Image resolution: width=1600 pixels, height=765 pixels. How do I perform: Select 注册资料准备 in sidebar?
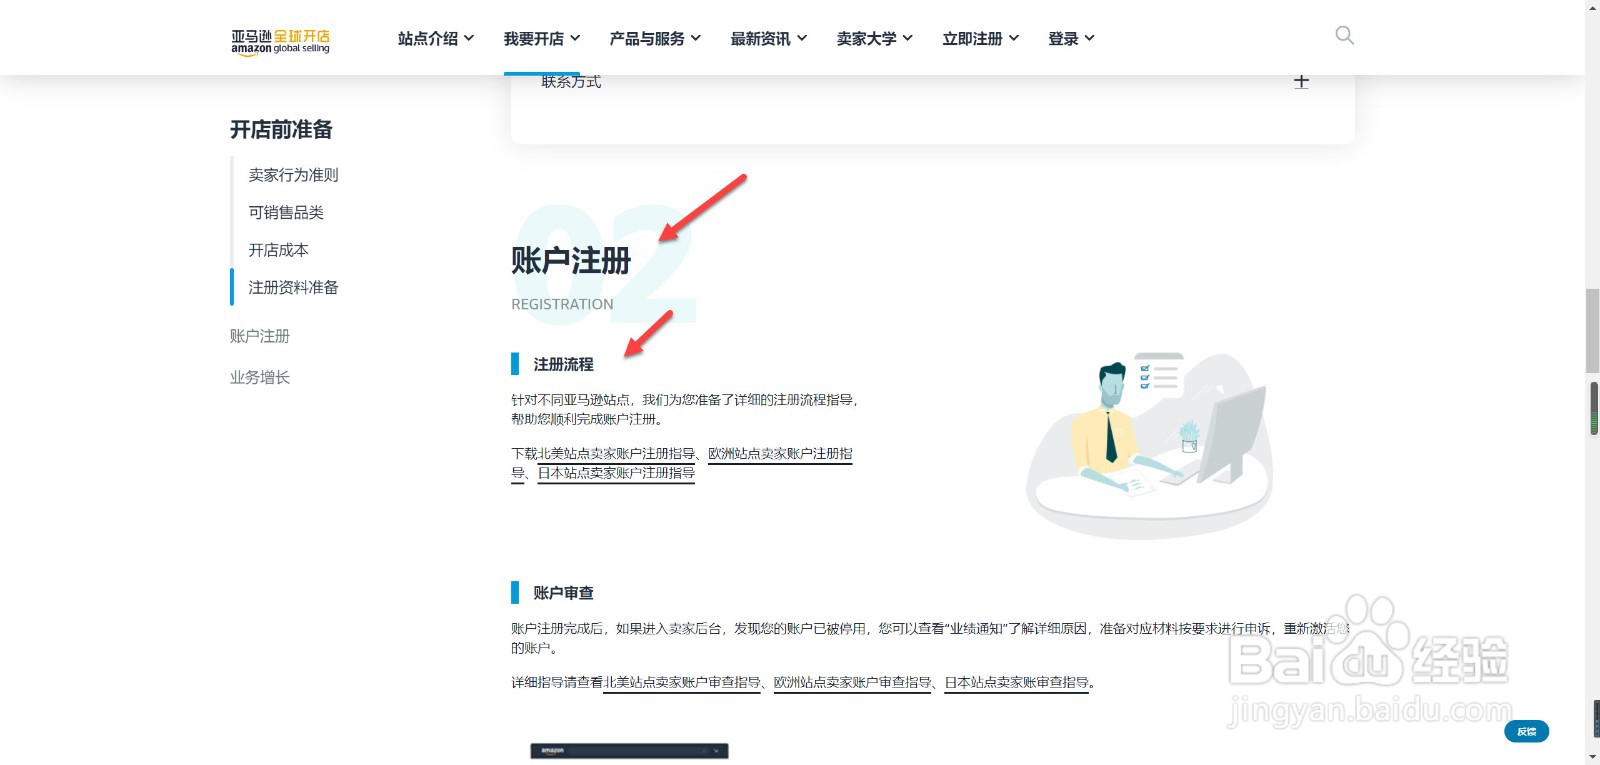tap(293, 287)
